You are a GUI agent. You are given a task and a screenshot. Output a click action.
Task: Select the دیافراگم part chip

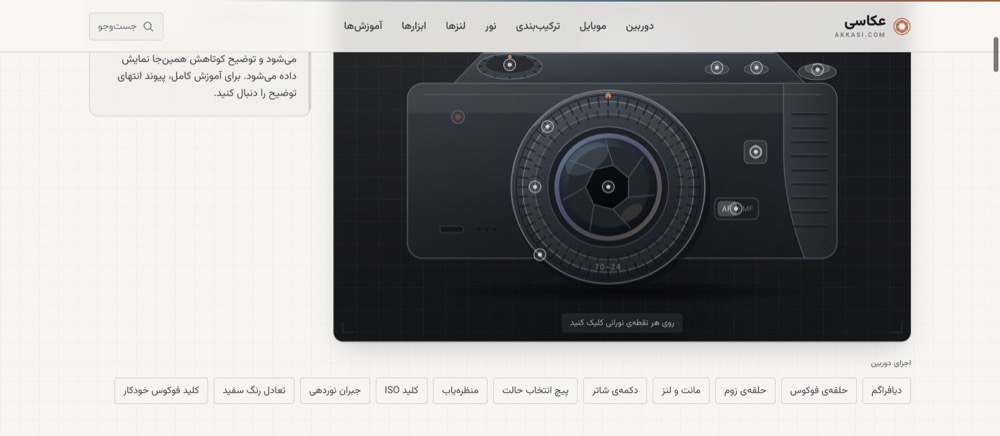tap(886, 391)
